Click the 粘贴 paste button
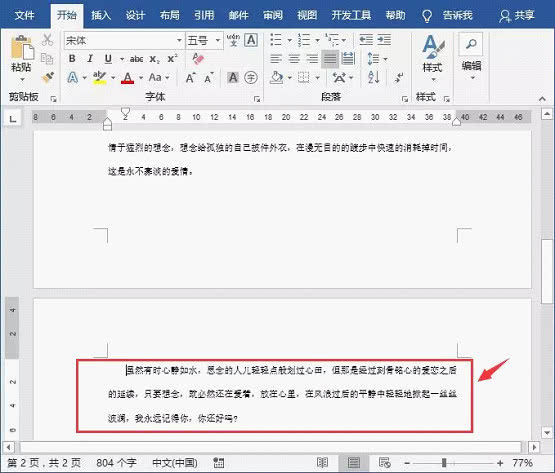This screenshot has width=555, height=473. pyautogui.click(x=21, y=58)
